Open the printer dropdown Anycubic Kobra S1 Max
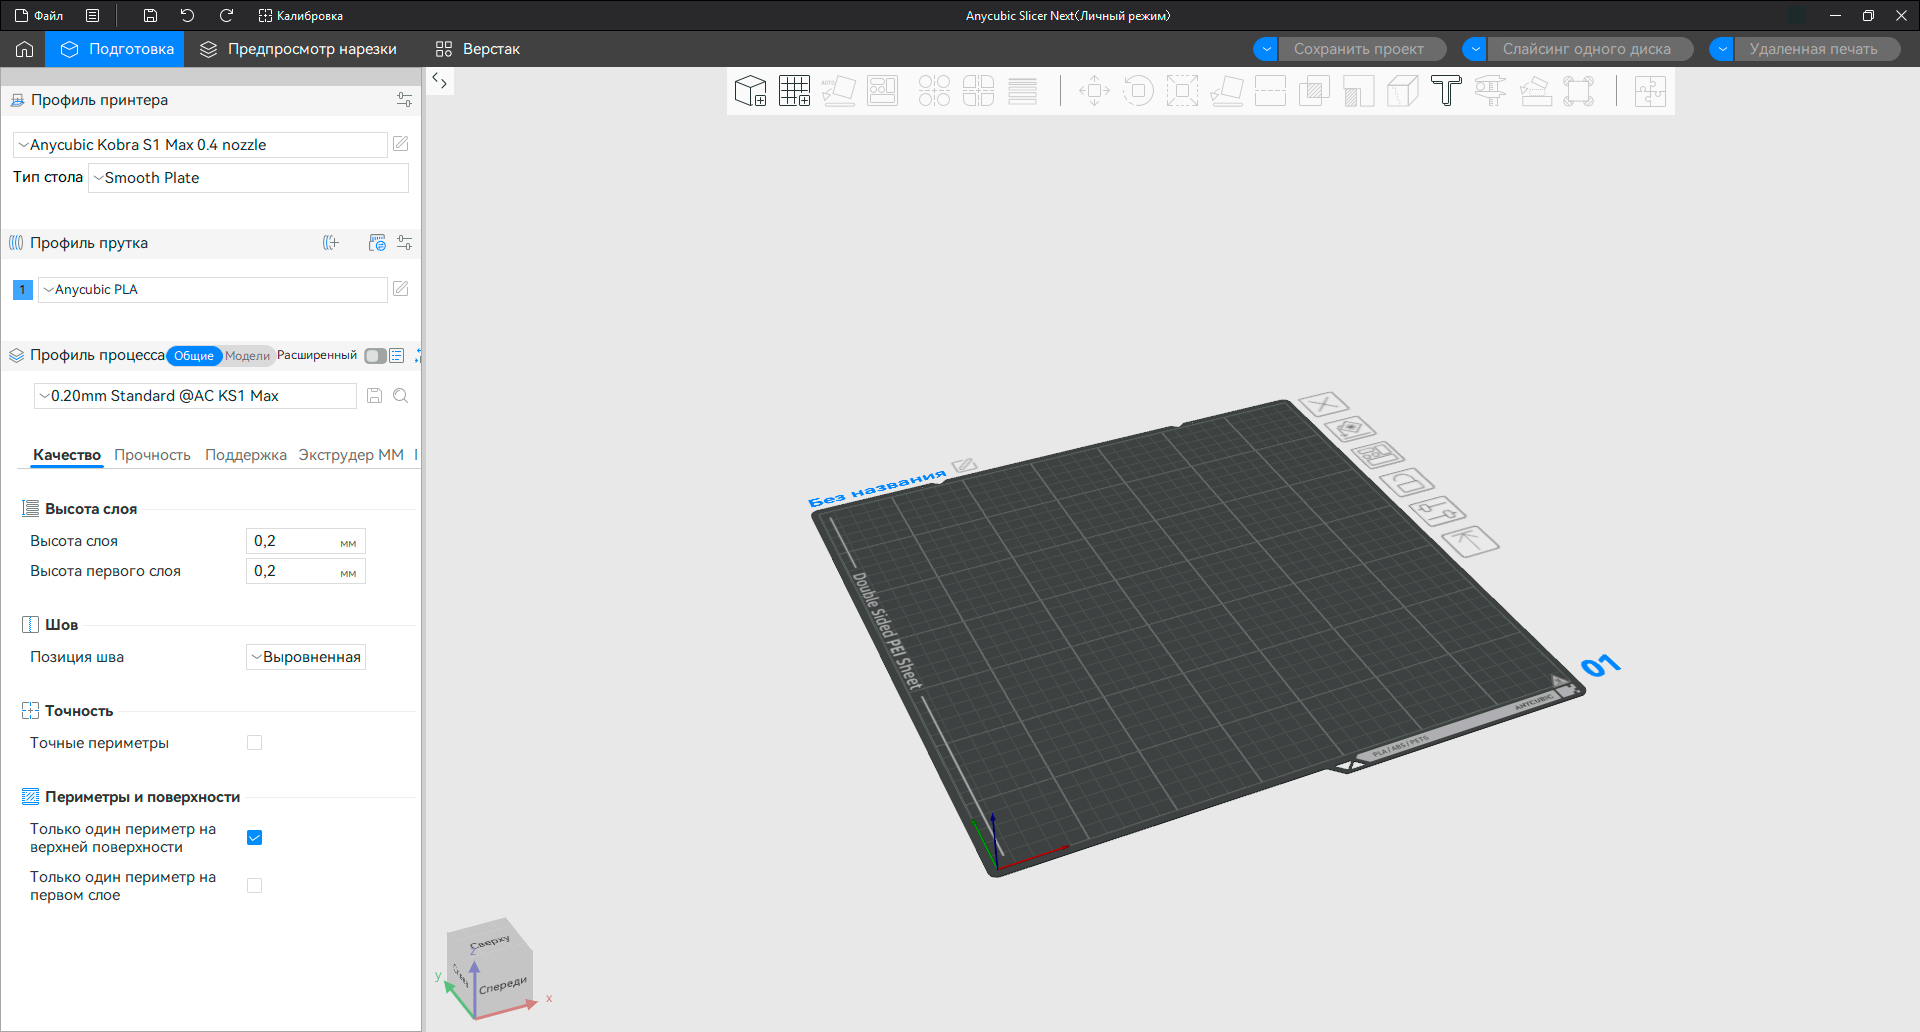 pyautogui.click(x=200, y=145)
